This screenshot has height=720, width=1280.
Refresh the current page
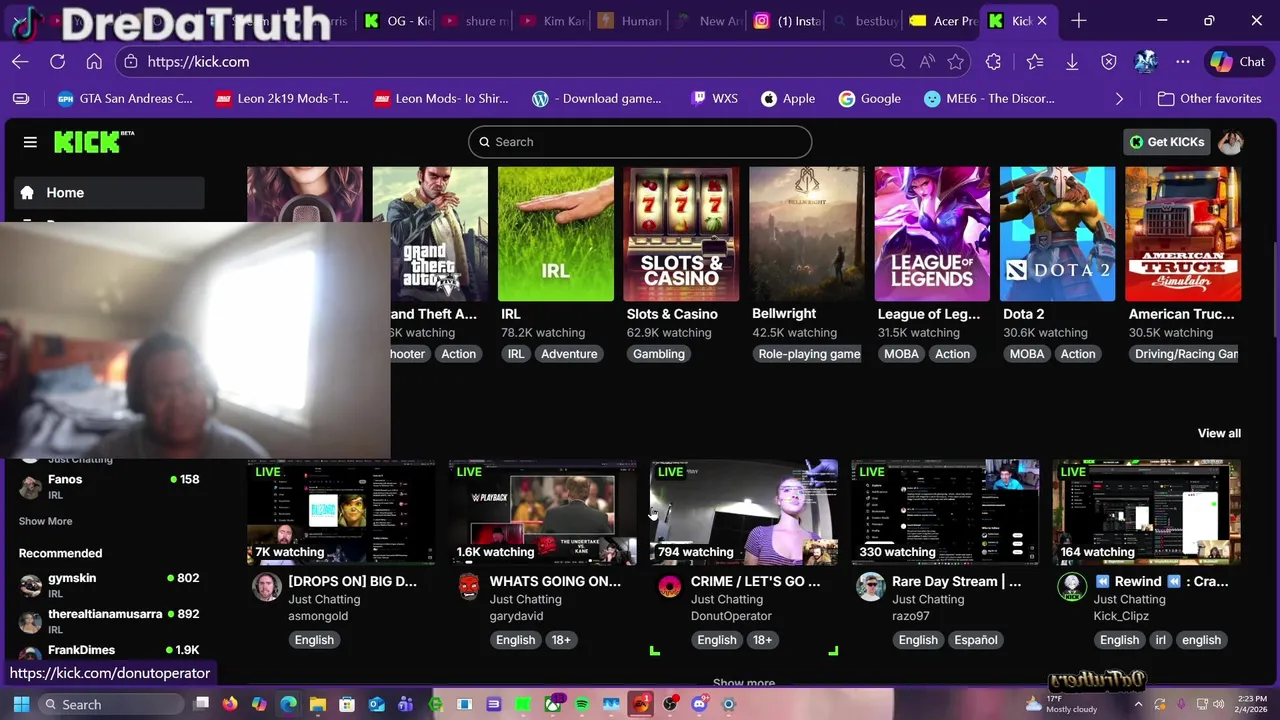(57, 62)
